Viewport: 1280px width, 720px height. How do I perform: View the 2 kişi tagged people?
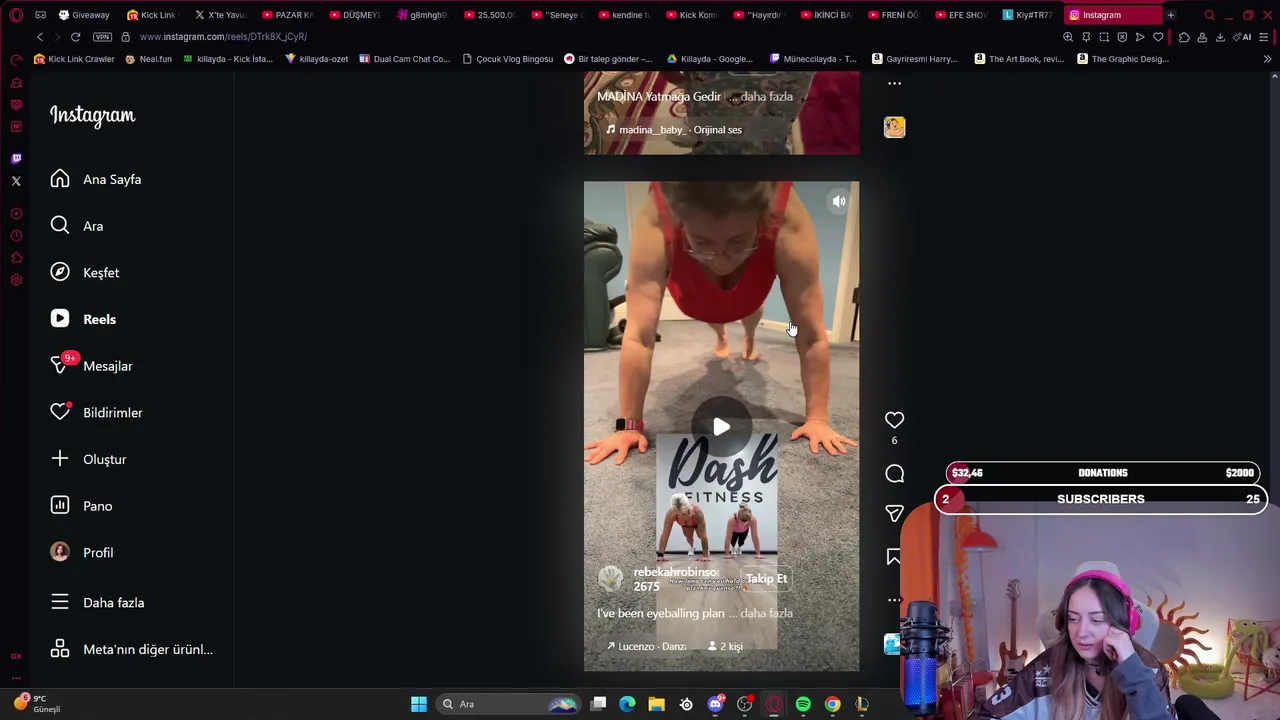click(x=725, y=647)
